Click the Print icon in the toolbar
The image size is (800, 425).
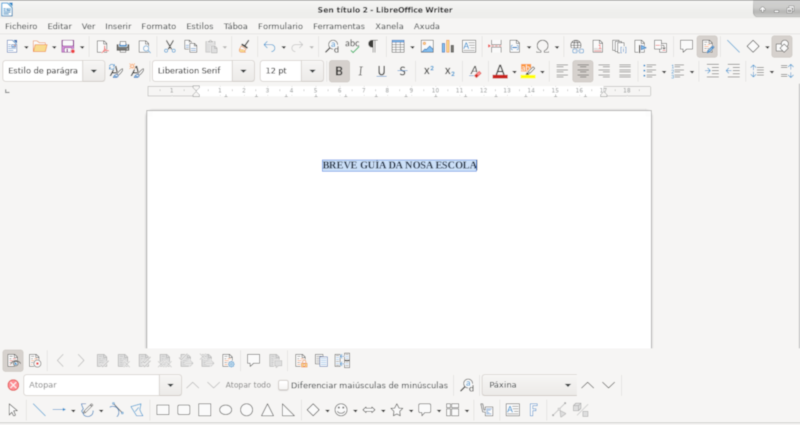coord(123,46)
